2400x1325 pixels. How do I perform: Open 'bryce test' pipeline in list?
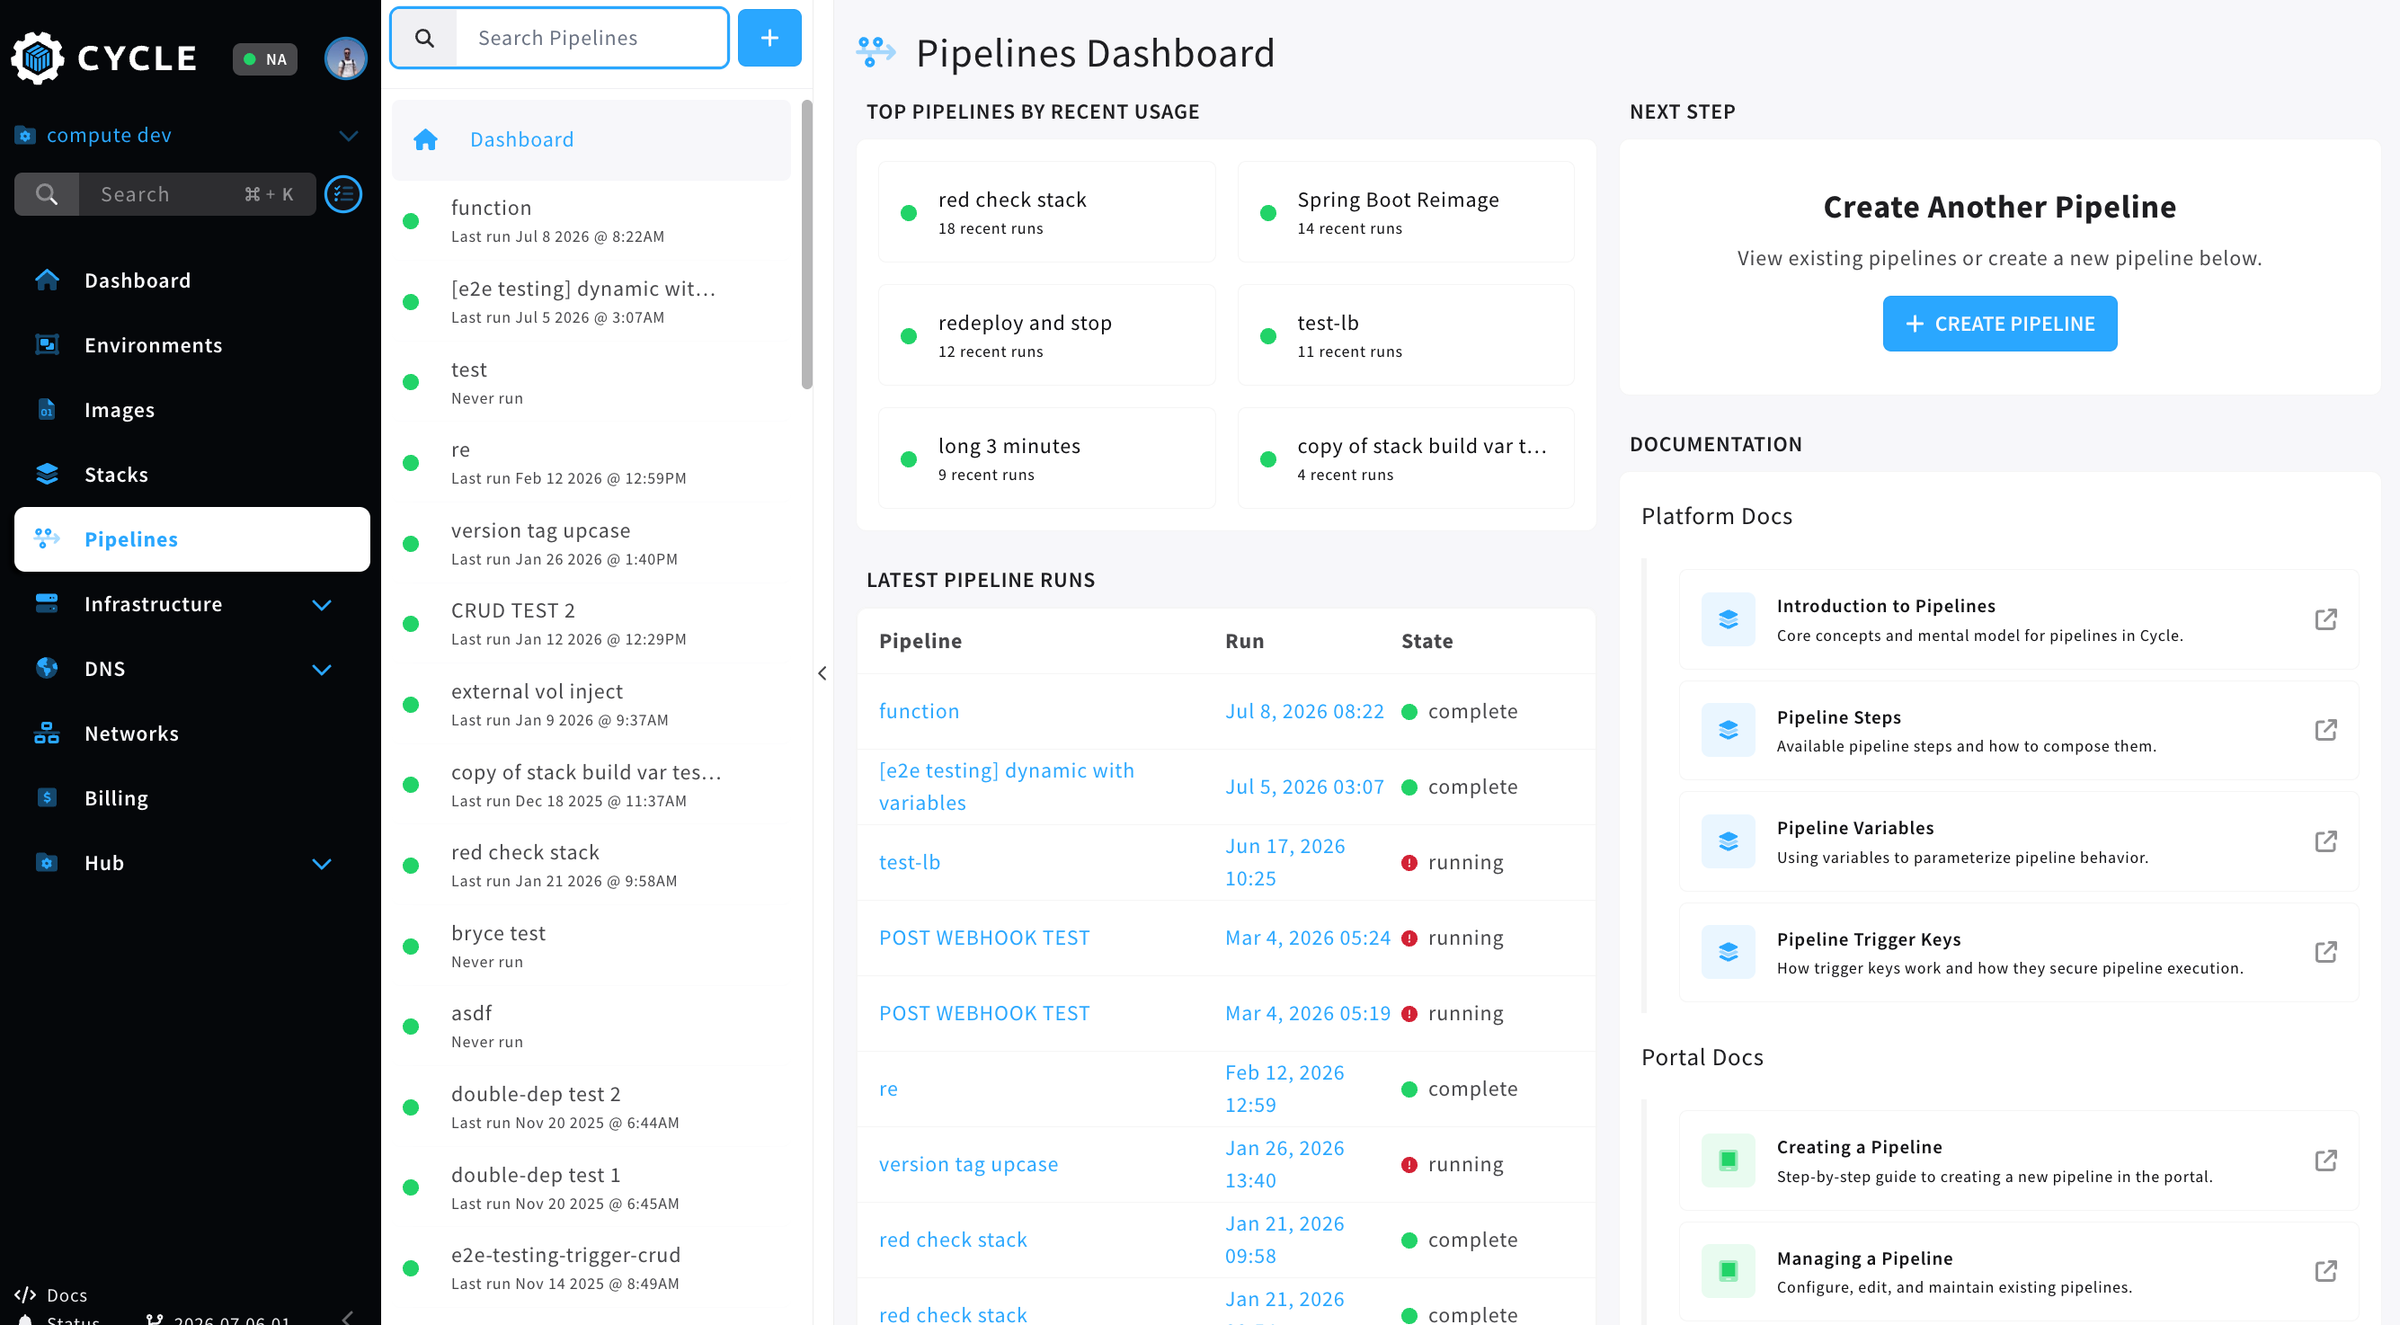(x=591, y=947)
